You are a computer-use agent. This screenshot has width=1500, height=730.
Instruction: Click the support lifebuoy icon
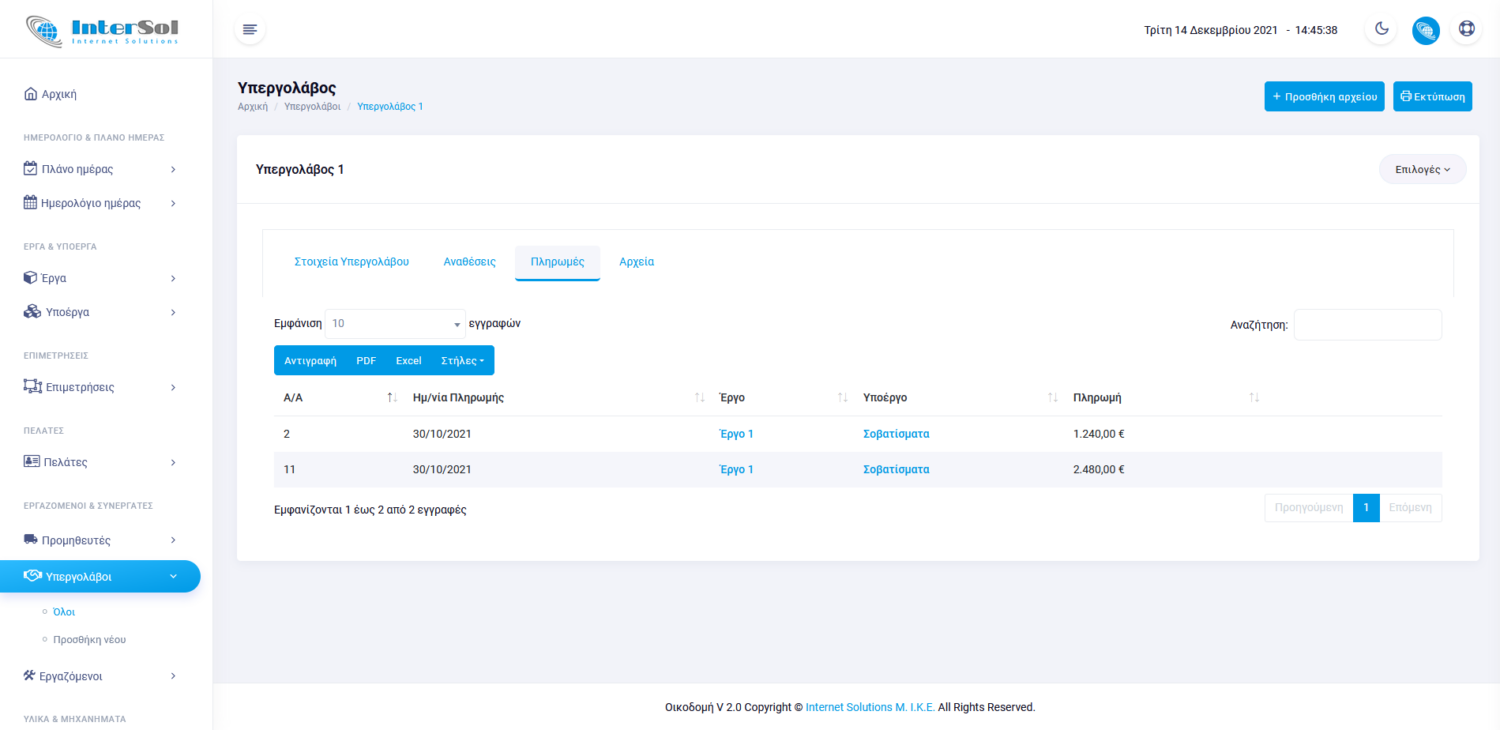(1466, 29)
